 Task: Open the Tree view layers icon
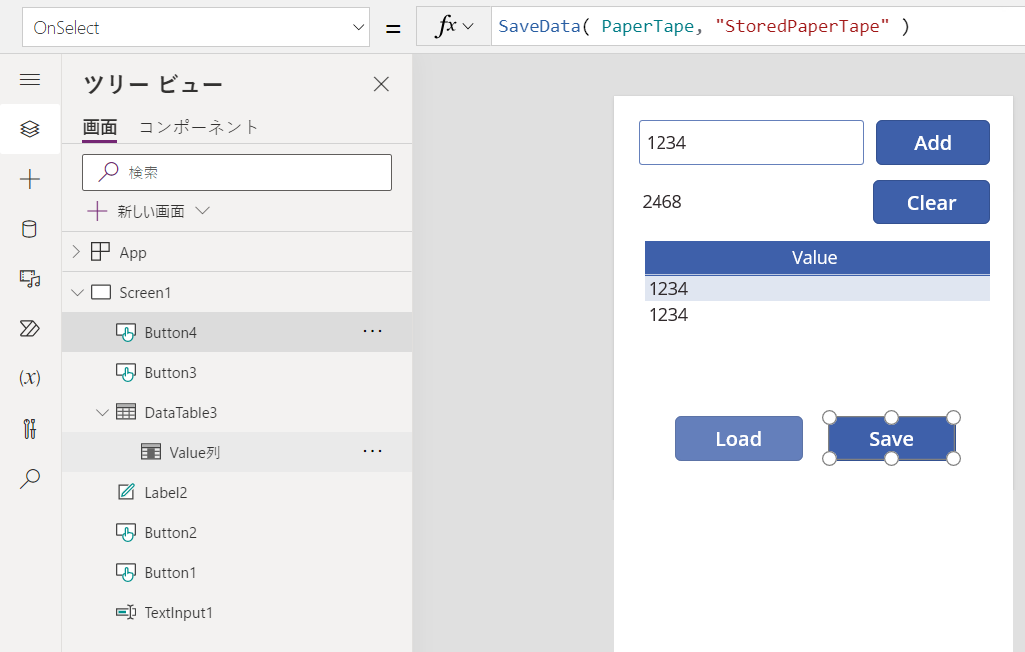coord(30,129)
